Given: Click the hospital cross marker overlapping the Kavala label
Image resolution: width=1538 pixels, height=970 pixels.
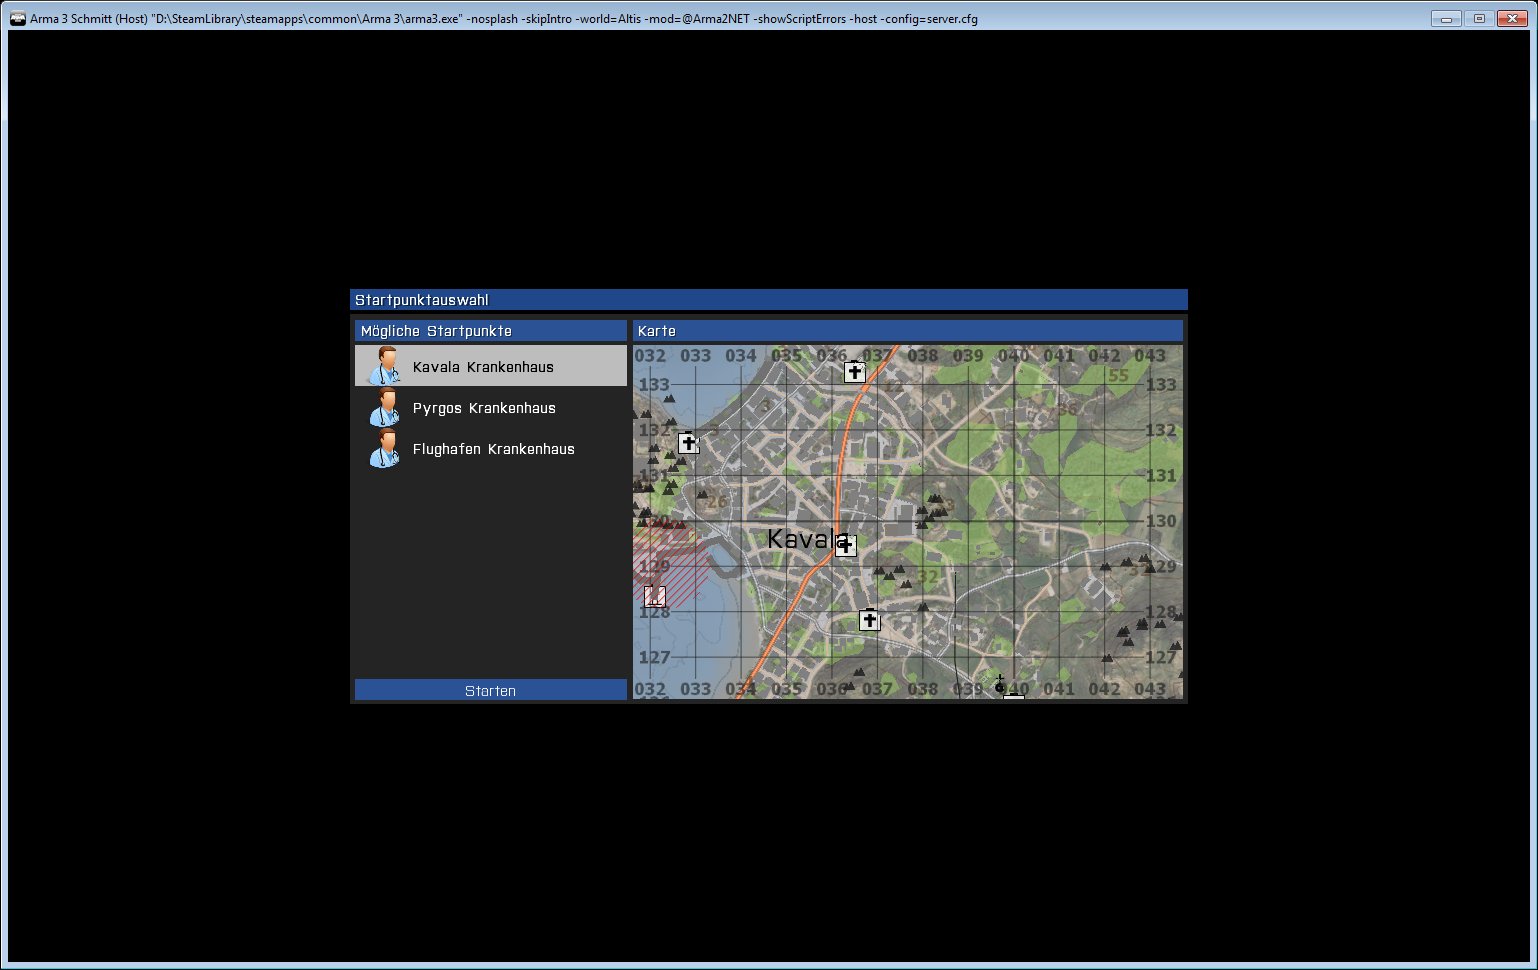Looking at the screenshot, I should point(846,545).
